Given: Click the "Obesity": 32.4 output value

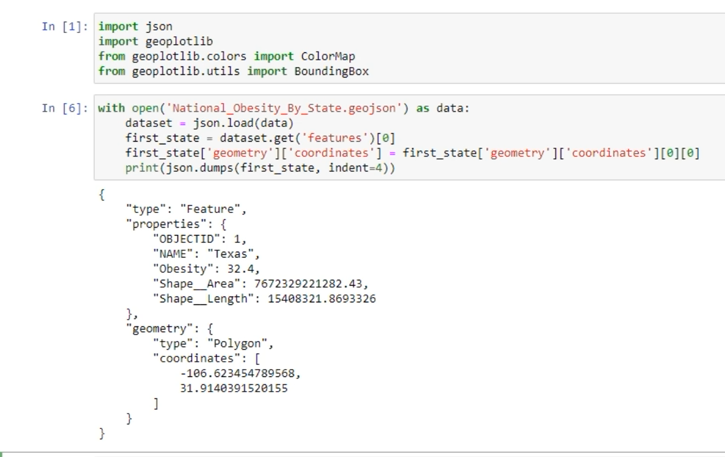Looking at the screenshot, I should 243,269.
